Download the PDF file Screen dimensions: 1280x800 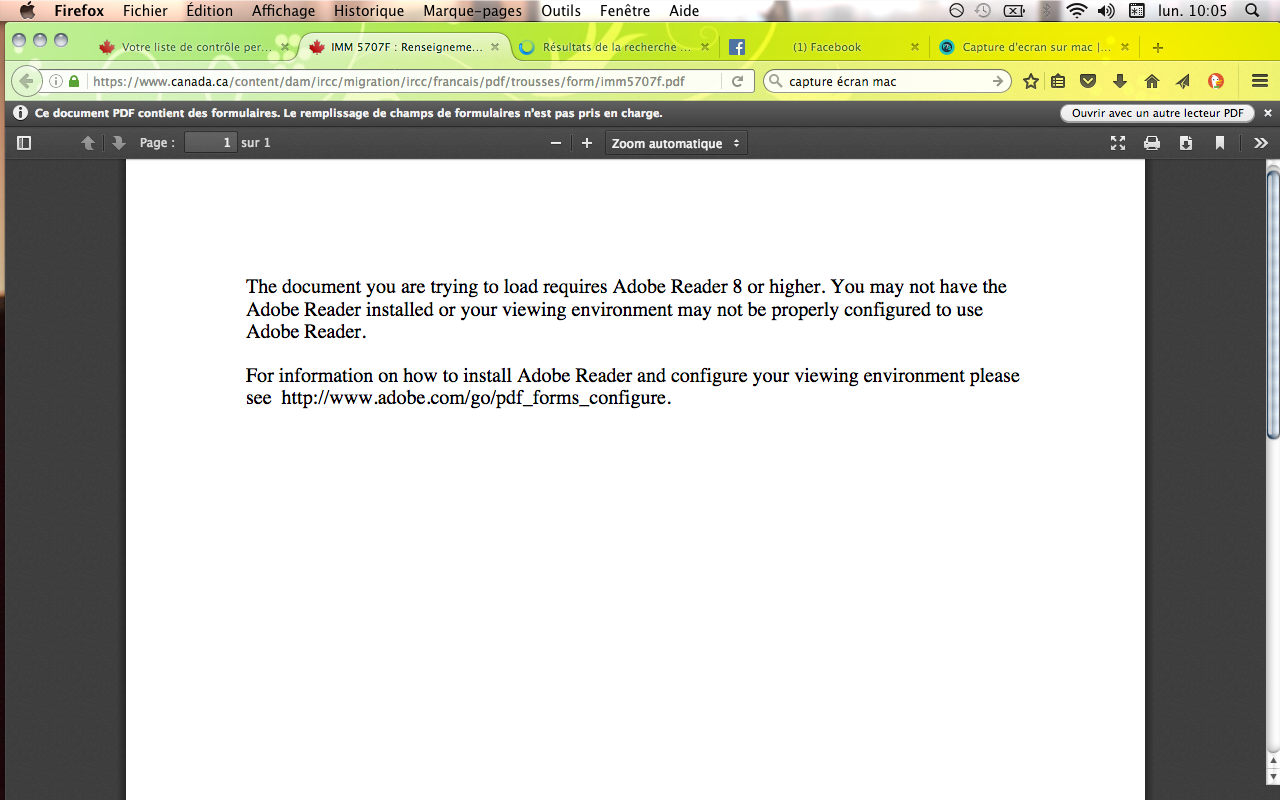point(1186,143)
